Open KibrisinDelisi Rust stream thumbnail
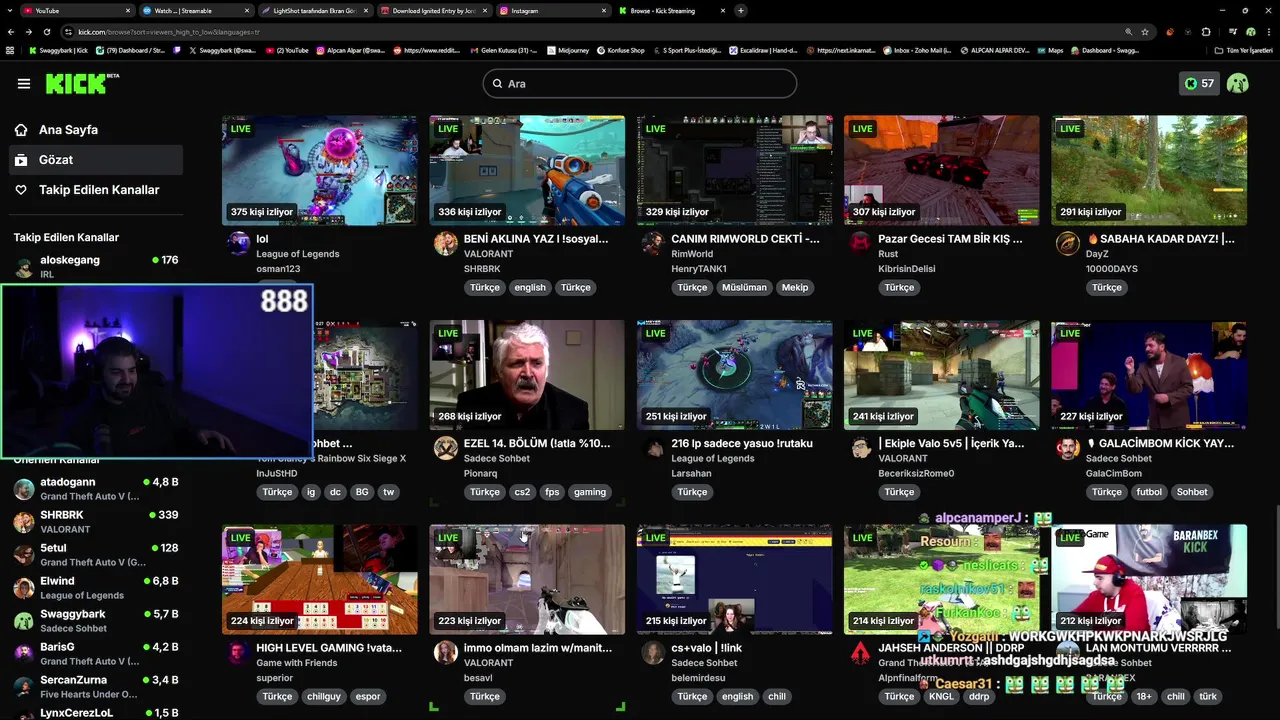Viewport: 1280px width, 720px height. 941,170
